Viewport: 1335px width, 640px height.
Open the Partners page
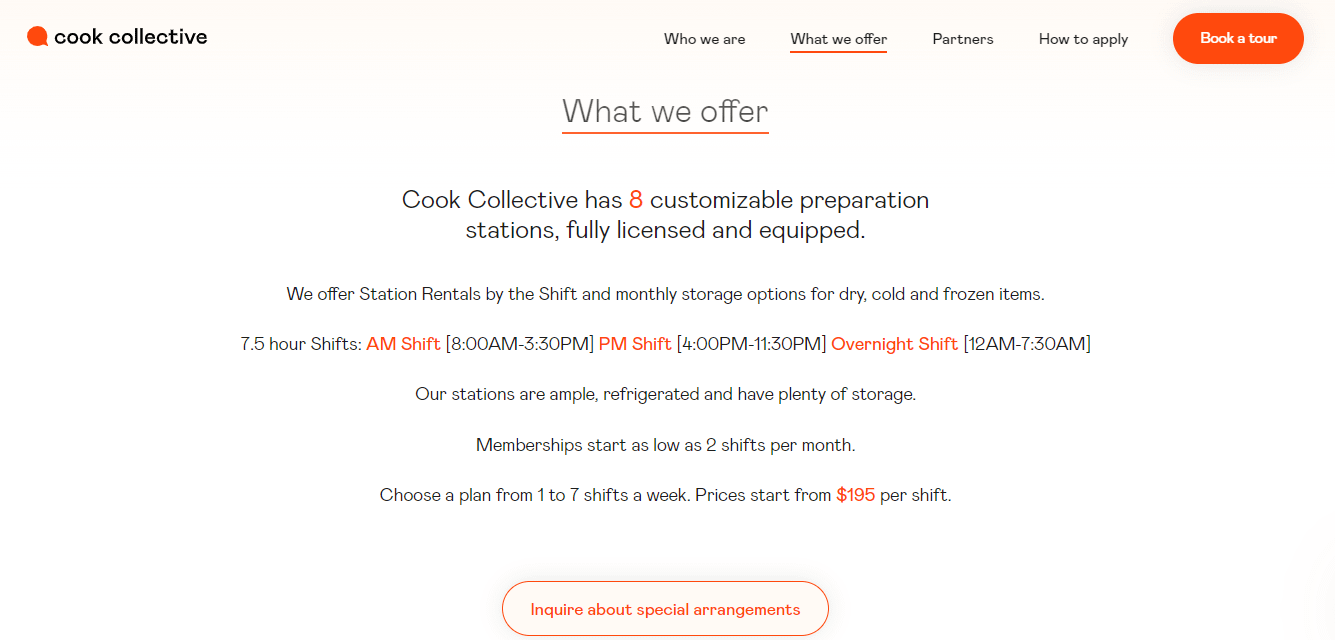[962, 39]
